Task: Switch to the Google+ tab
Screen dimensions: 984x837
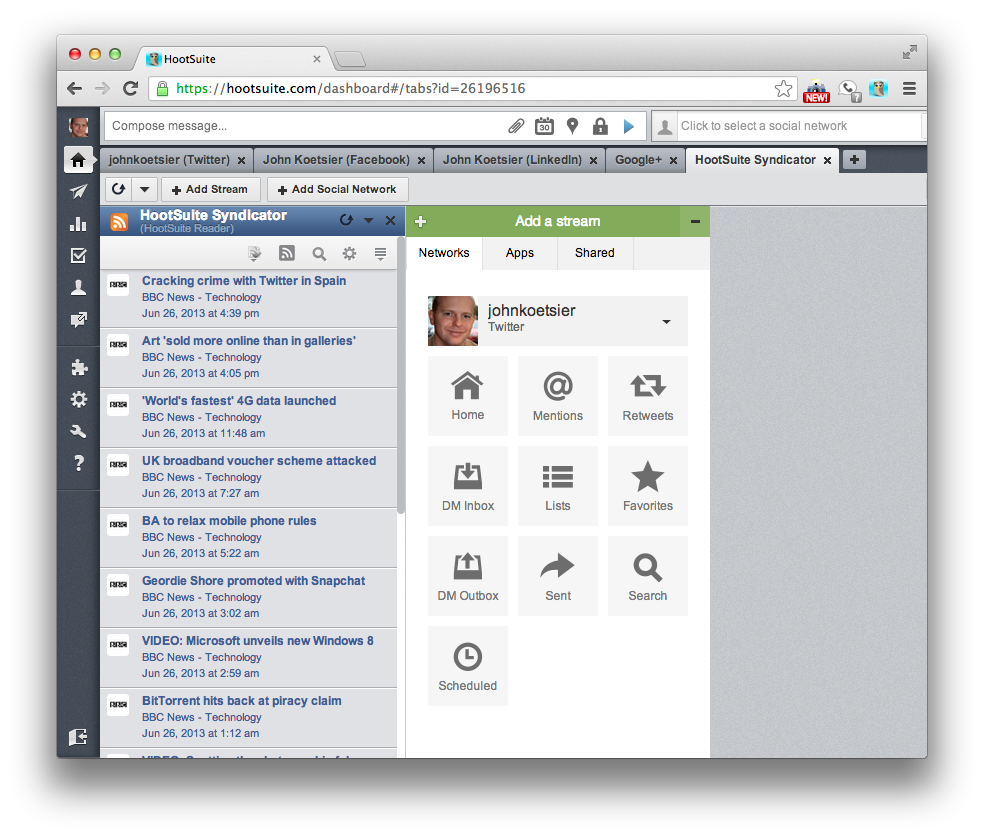Action: [638, 160]
